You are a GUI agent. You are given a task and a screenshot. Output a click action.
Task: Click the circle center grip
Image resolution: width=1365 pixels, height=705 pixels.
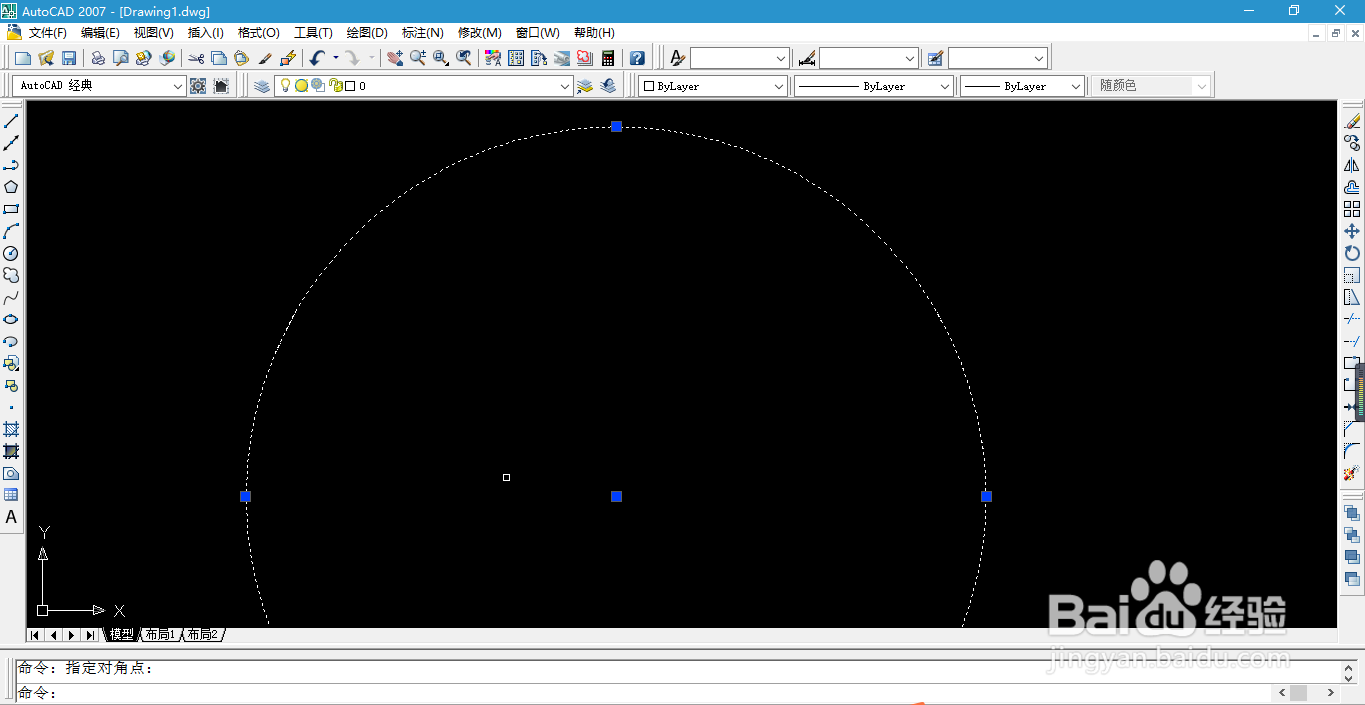click(x=616, y=496)
